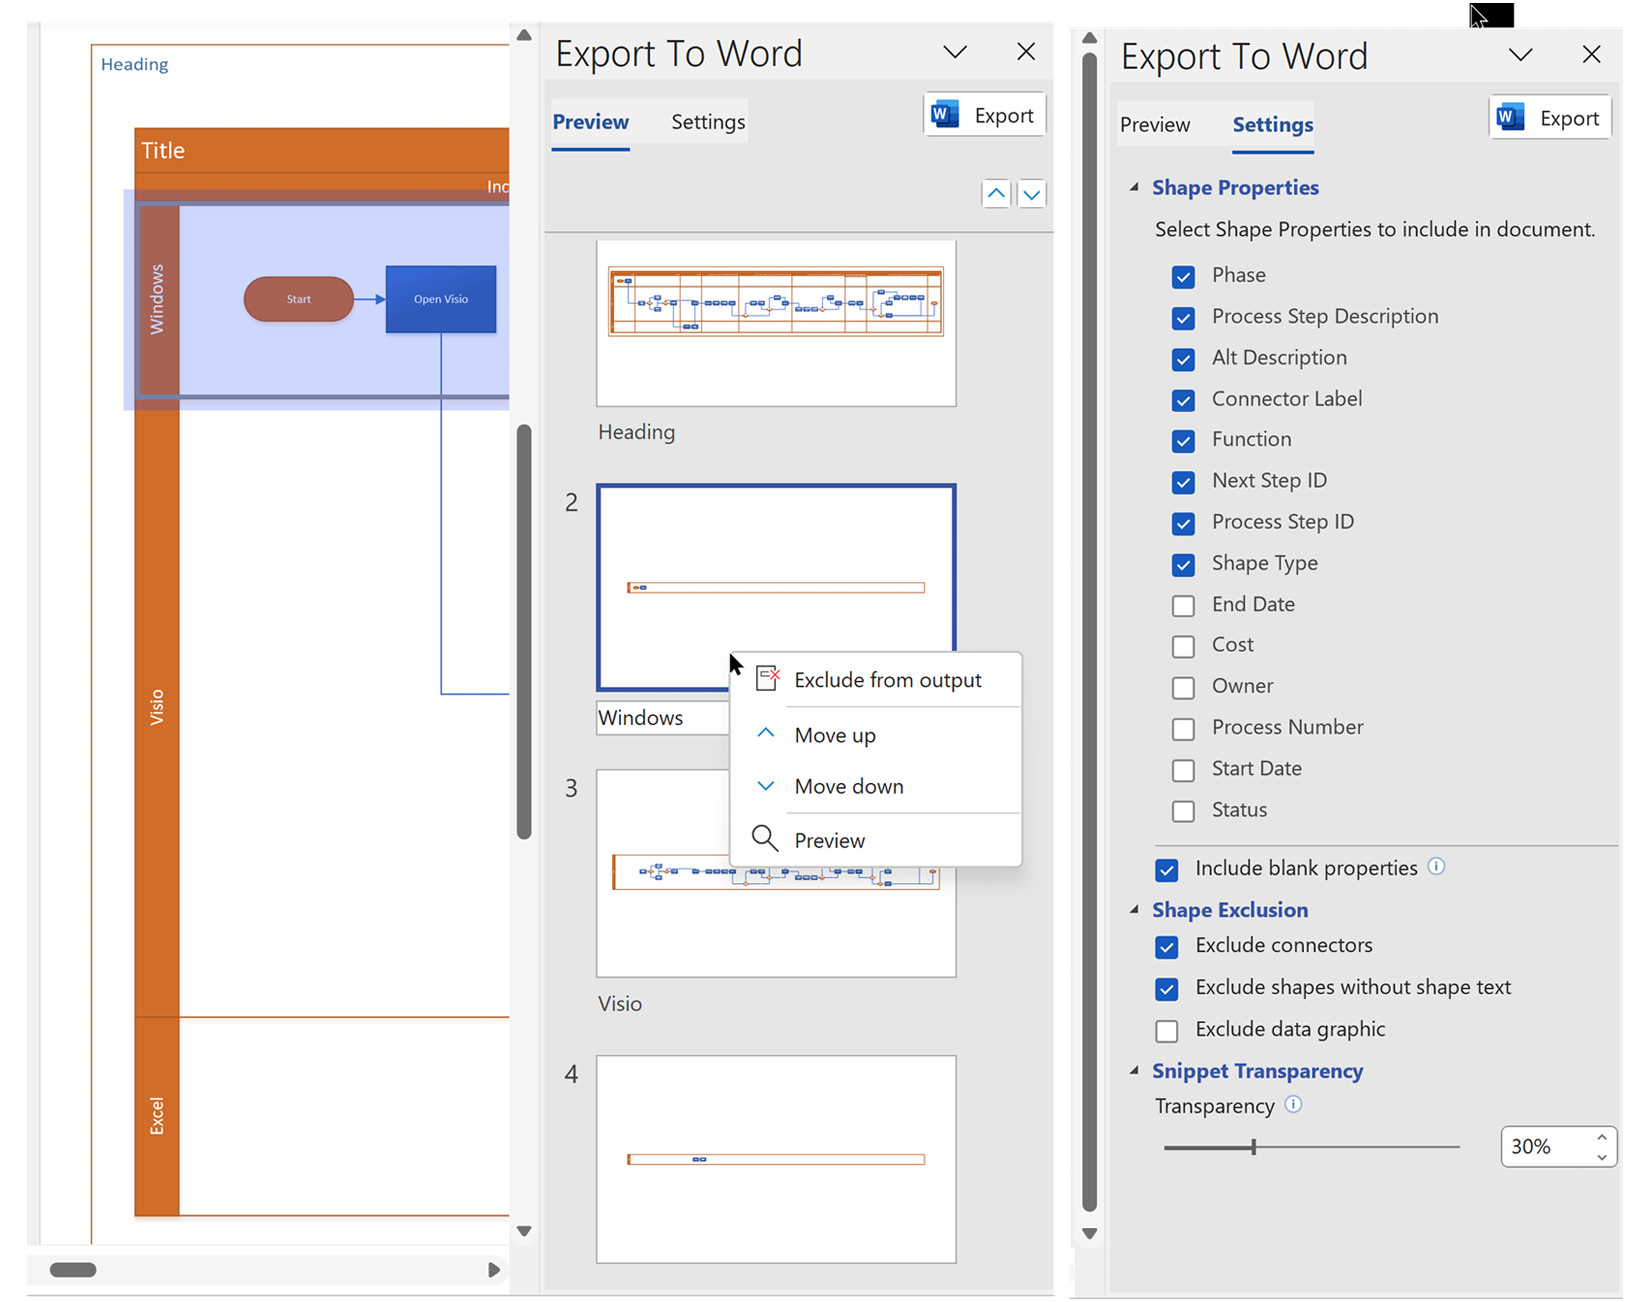Select snippet thumbnail number 4

point(776,1159)
